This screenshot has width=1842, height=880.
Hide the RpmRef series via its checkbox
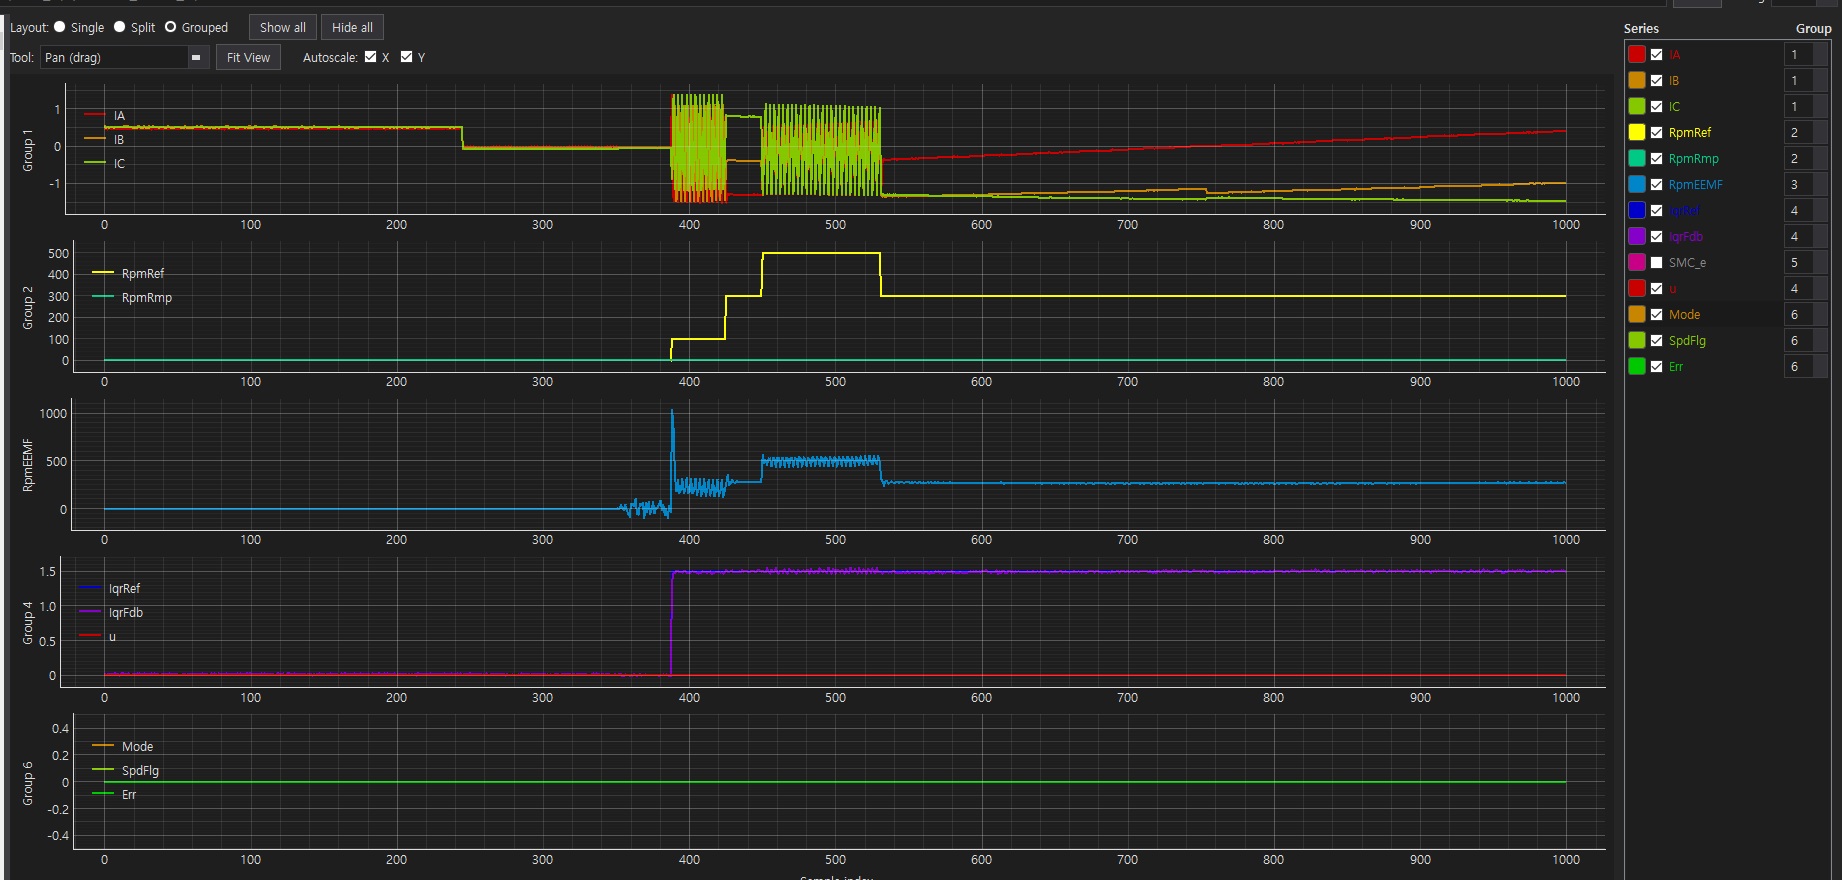1657,132
